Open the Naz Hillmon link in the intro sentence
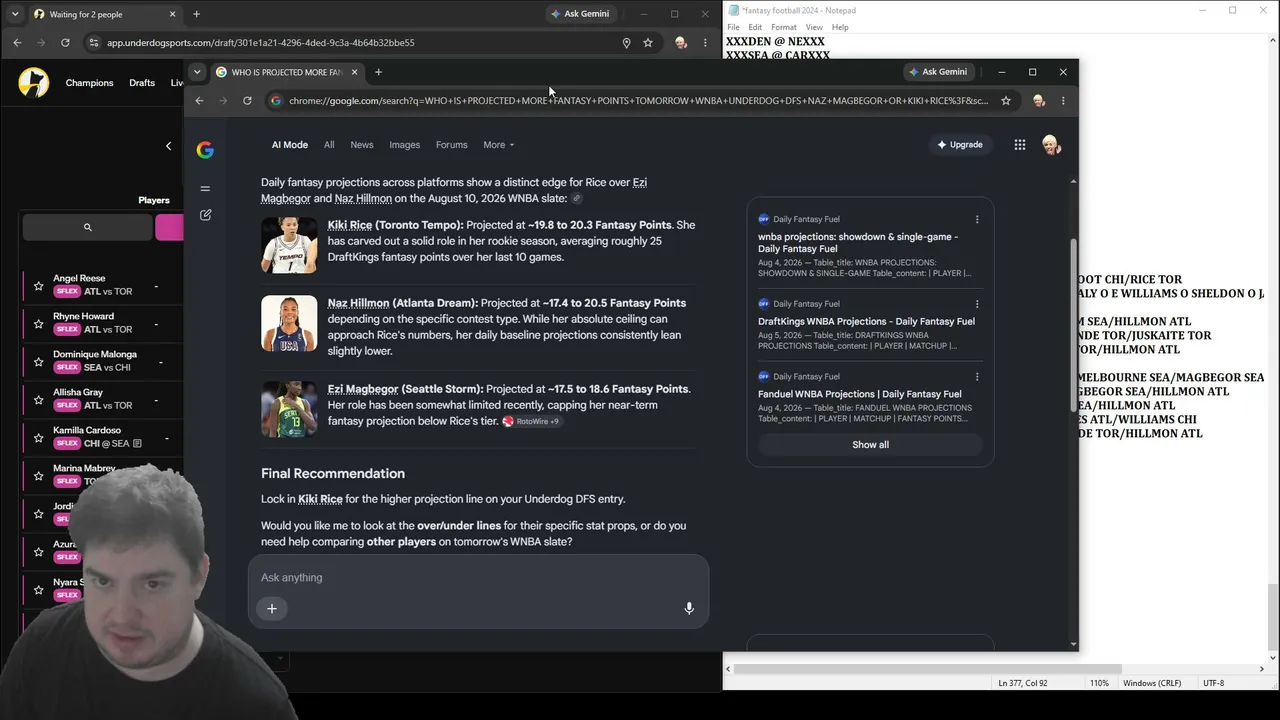Viewport: 1280px width, 720px height. (x=363, y=199)
